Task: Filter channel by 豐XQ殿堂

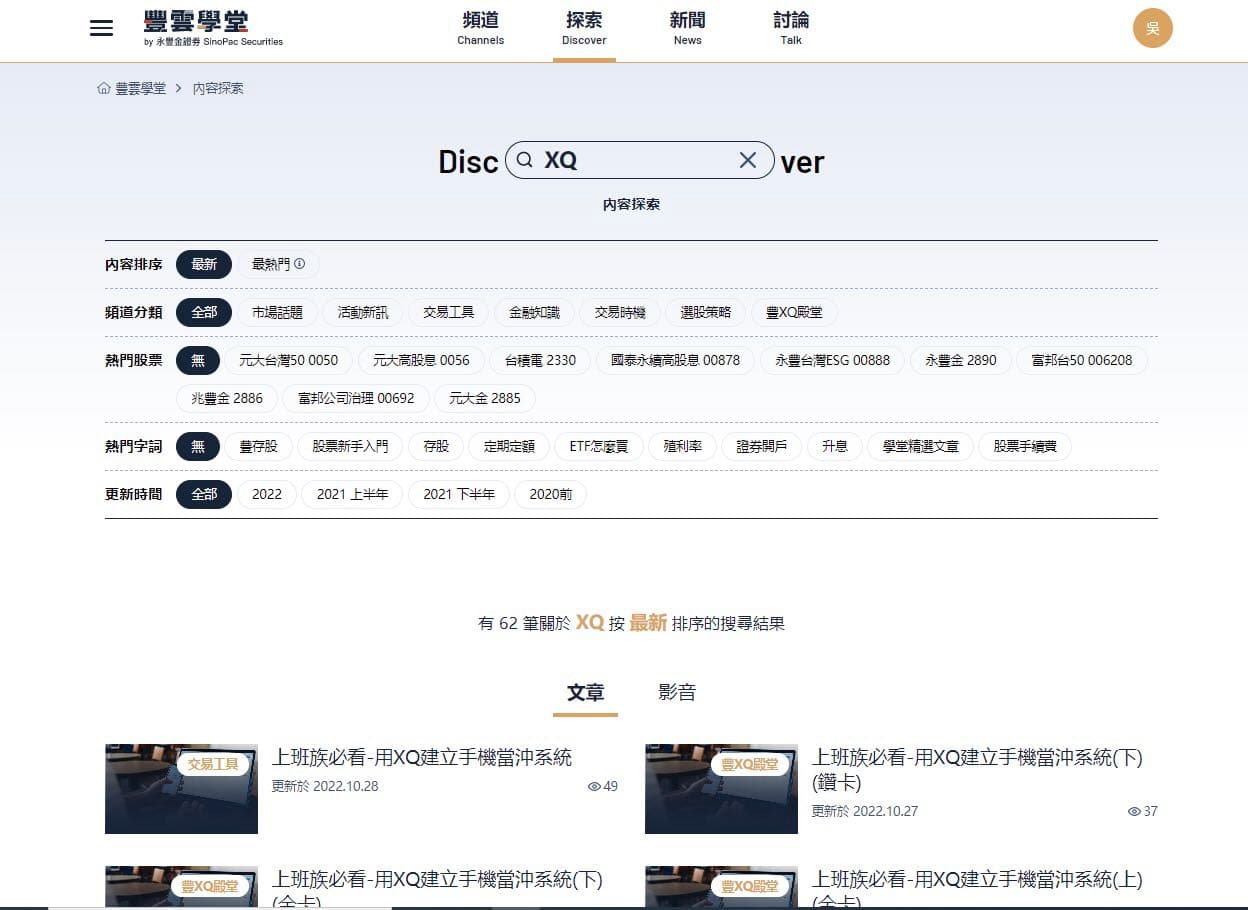Action: [x=795, y=312]
